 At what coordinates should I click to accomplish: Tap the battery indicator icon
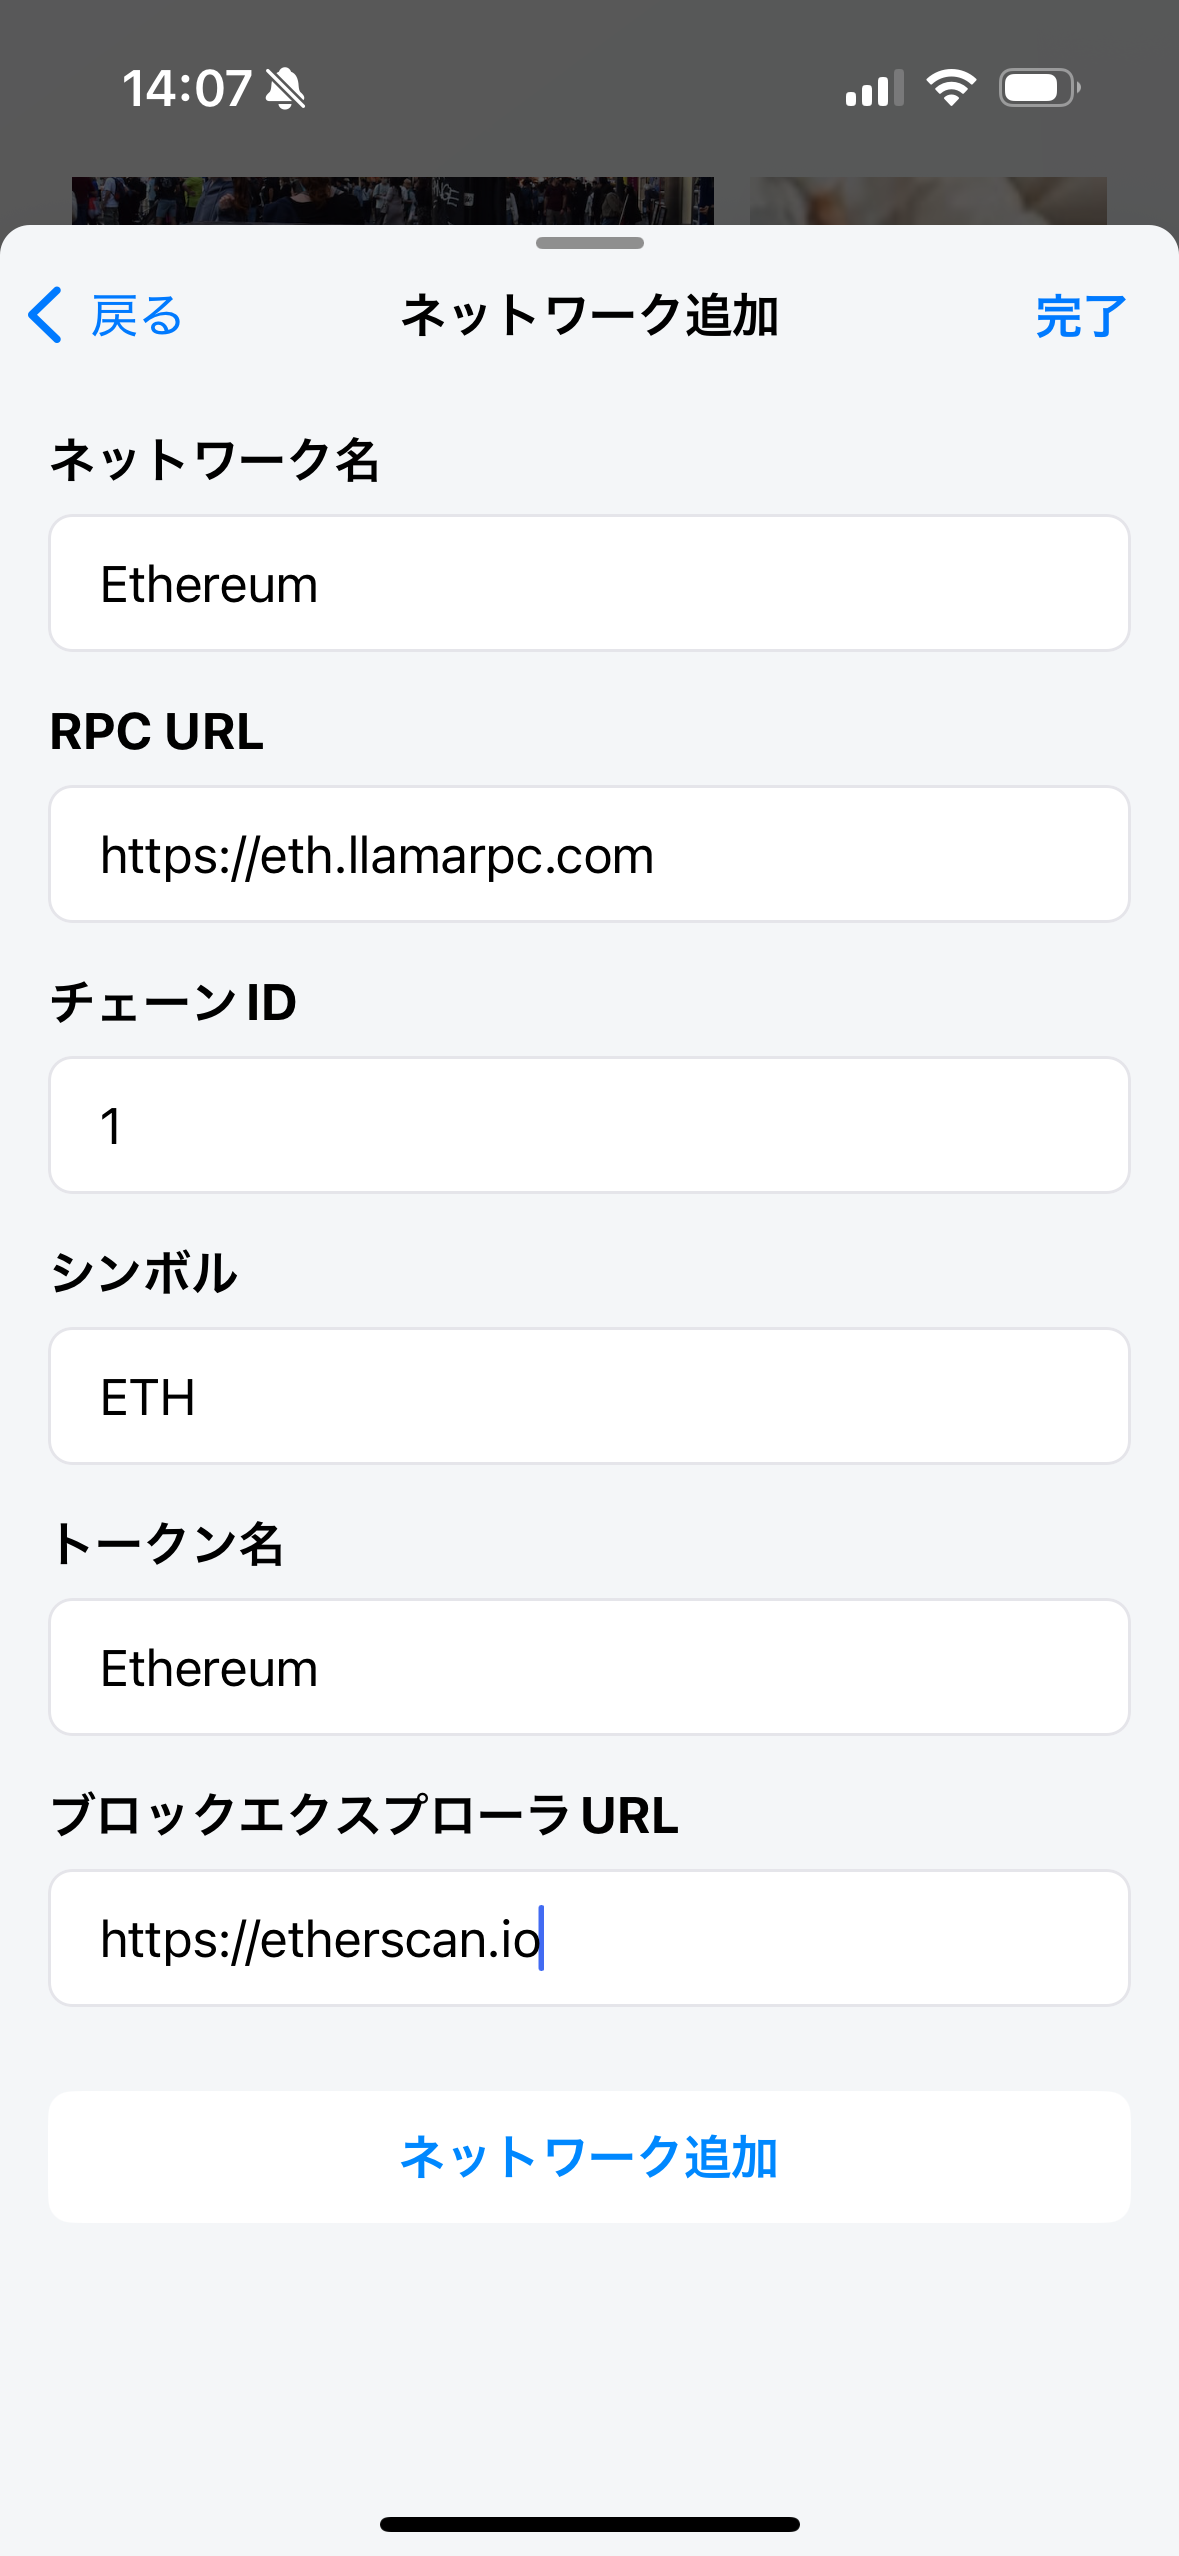[1039, 88]
